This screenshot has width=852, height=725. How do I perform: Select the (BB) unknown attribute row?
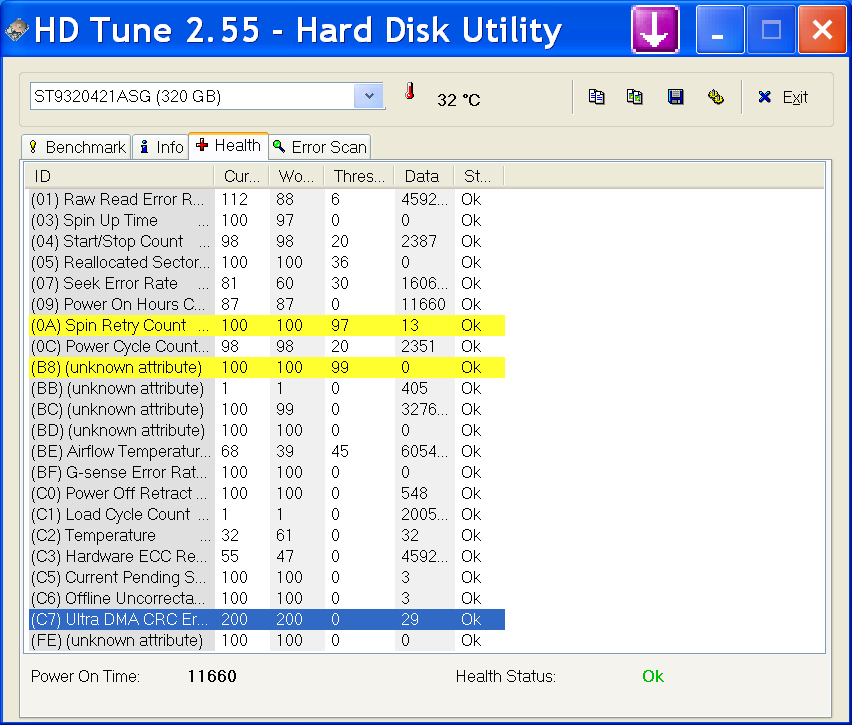point(267,389)
